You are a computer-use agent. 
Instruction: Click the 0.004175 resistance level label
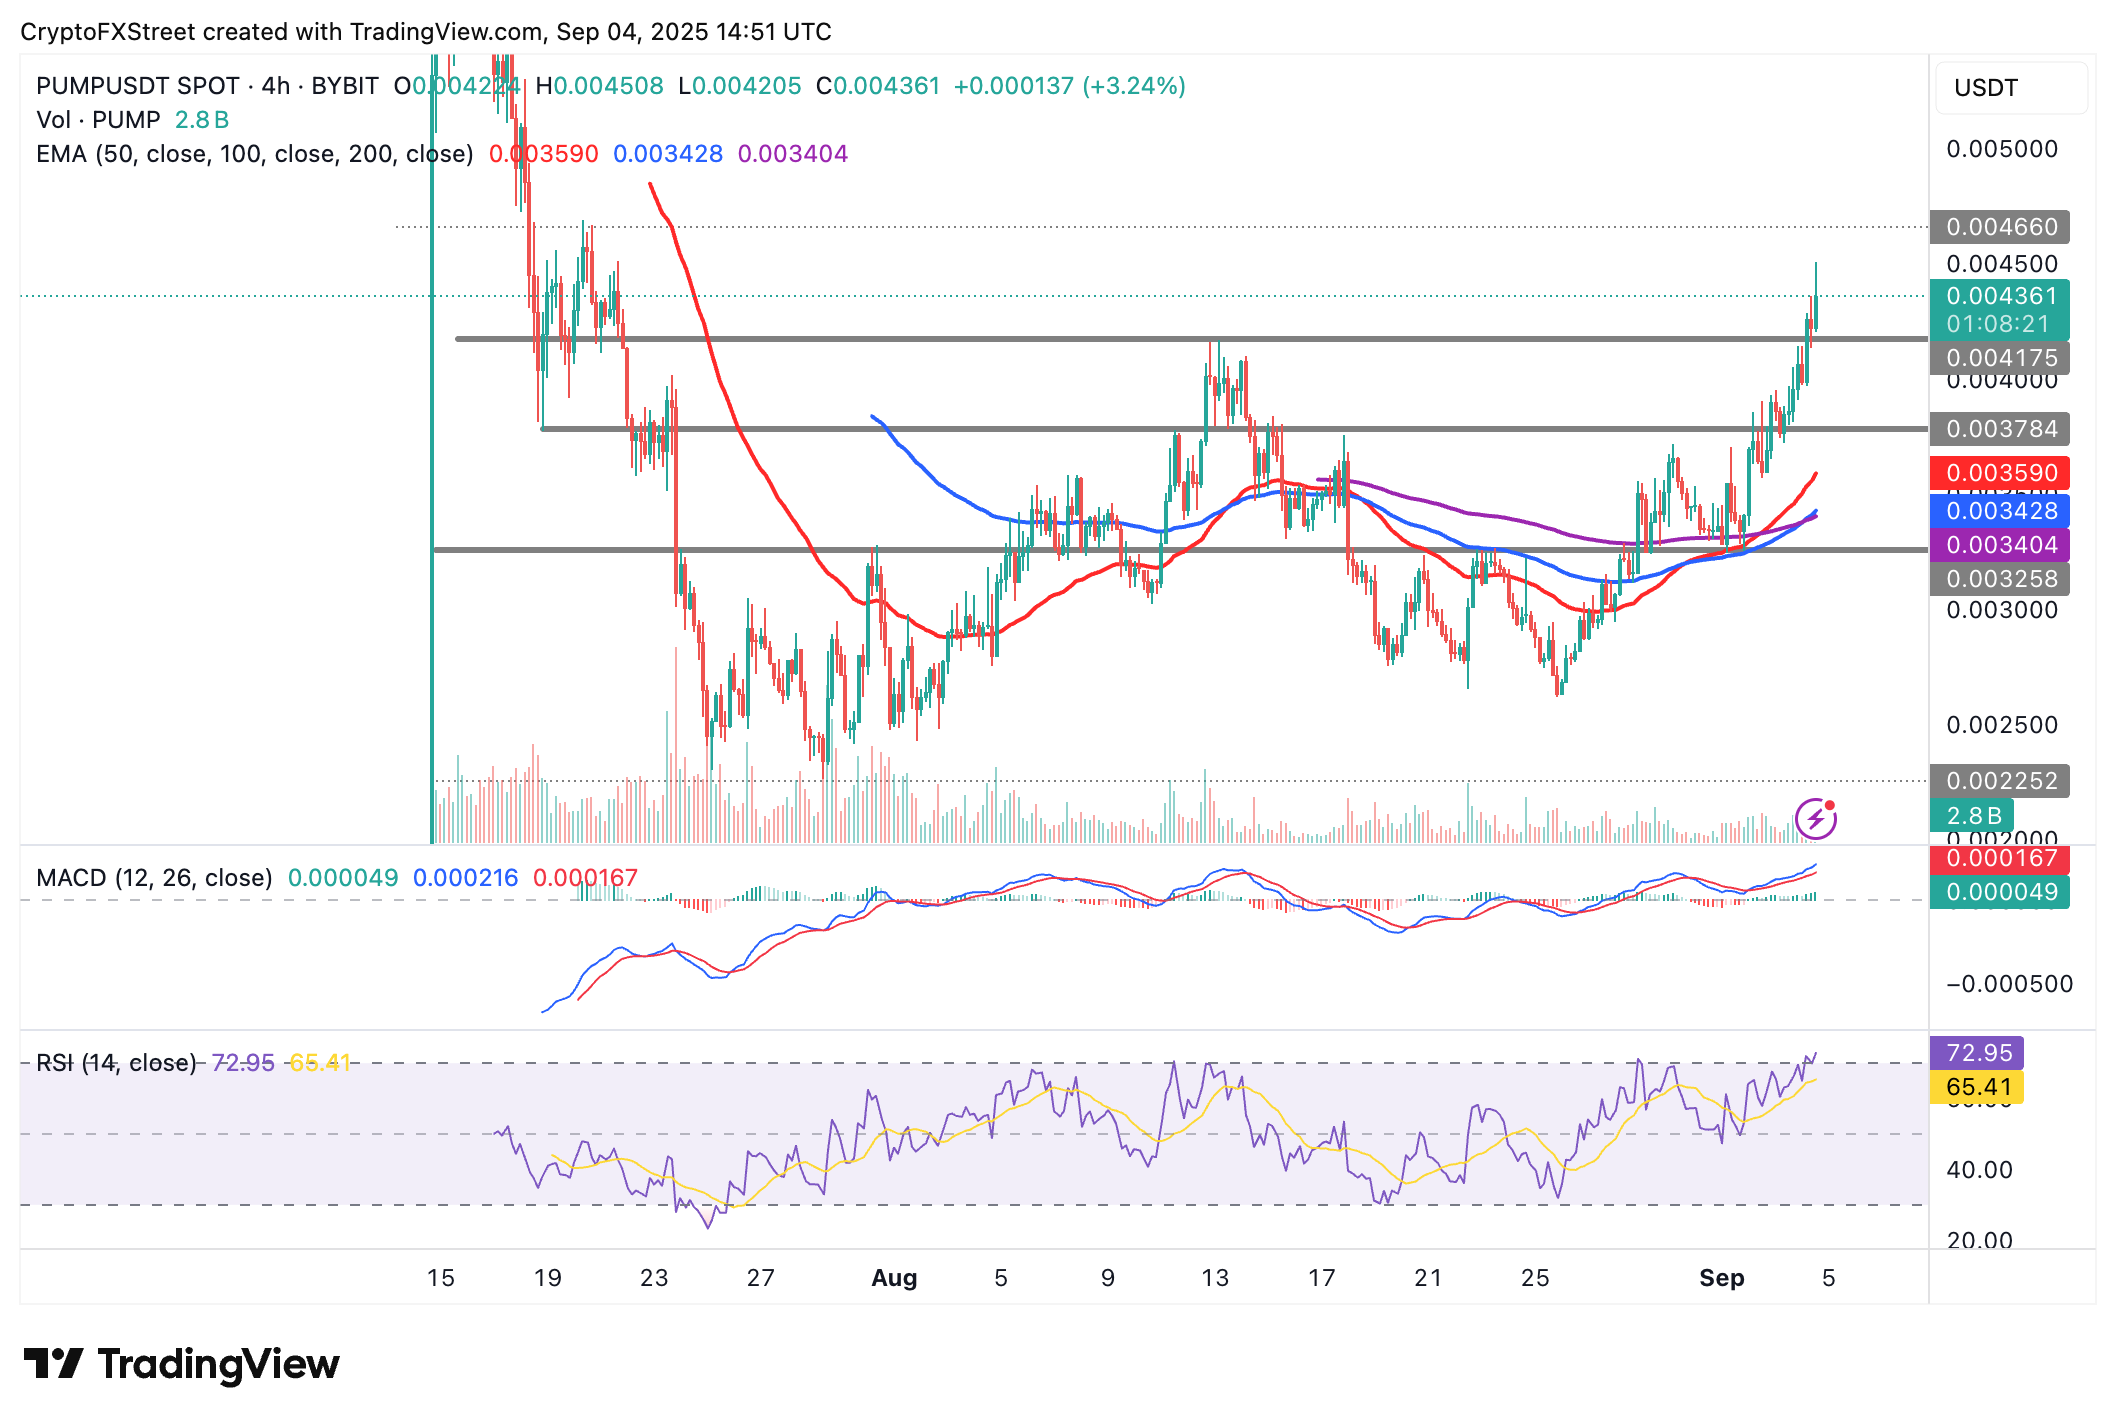click(x=1999, y=358)
